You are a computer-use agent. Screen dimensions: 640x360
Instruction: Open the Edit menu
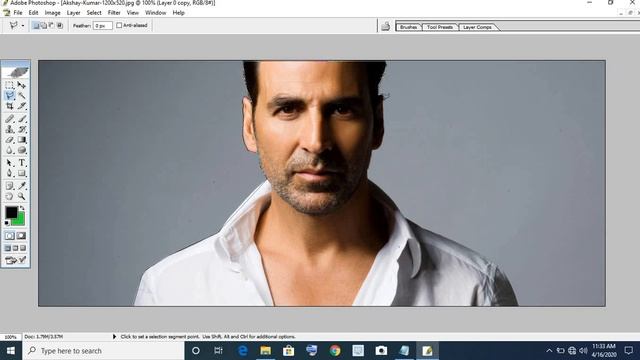tap(33, 13)
